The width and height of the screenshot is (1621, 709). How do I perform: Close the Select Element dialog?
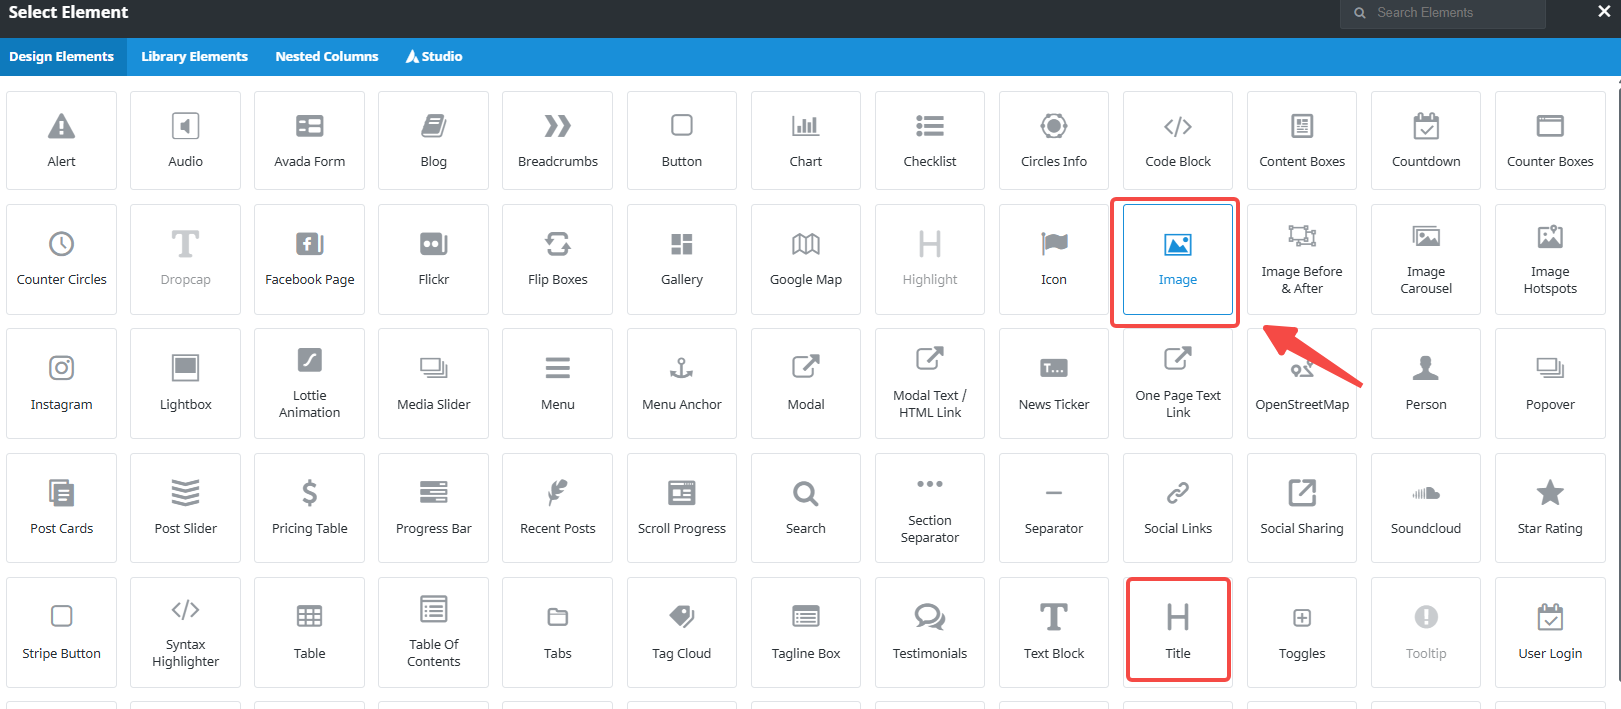1603,12
